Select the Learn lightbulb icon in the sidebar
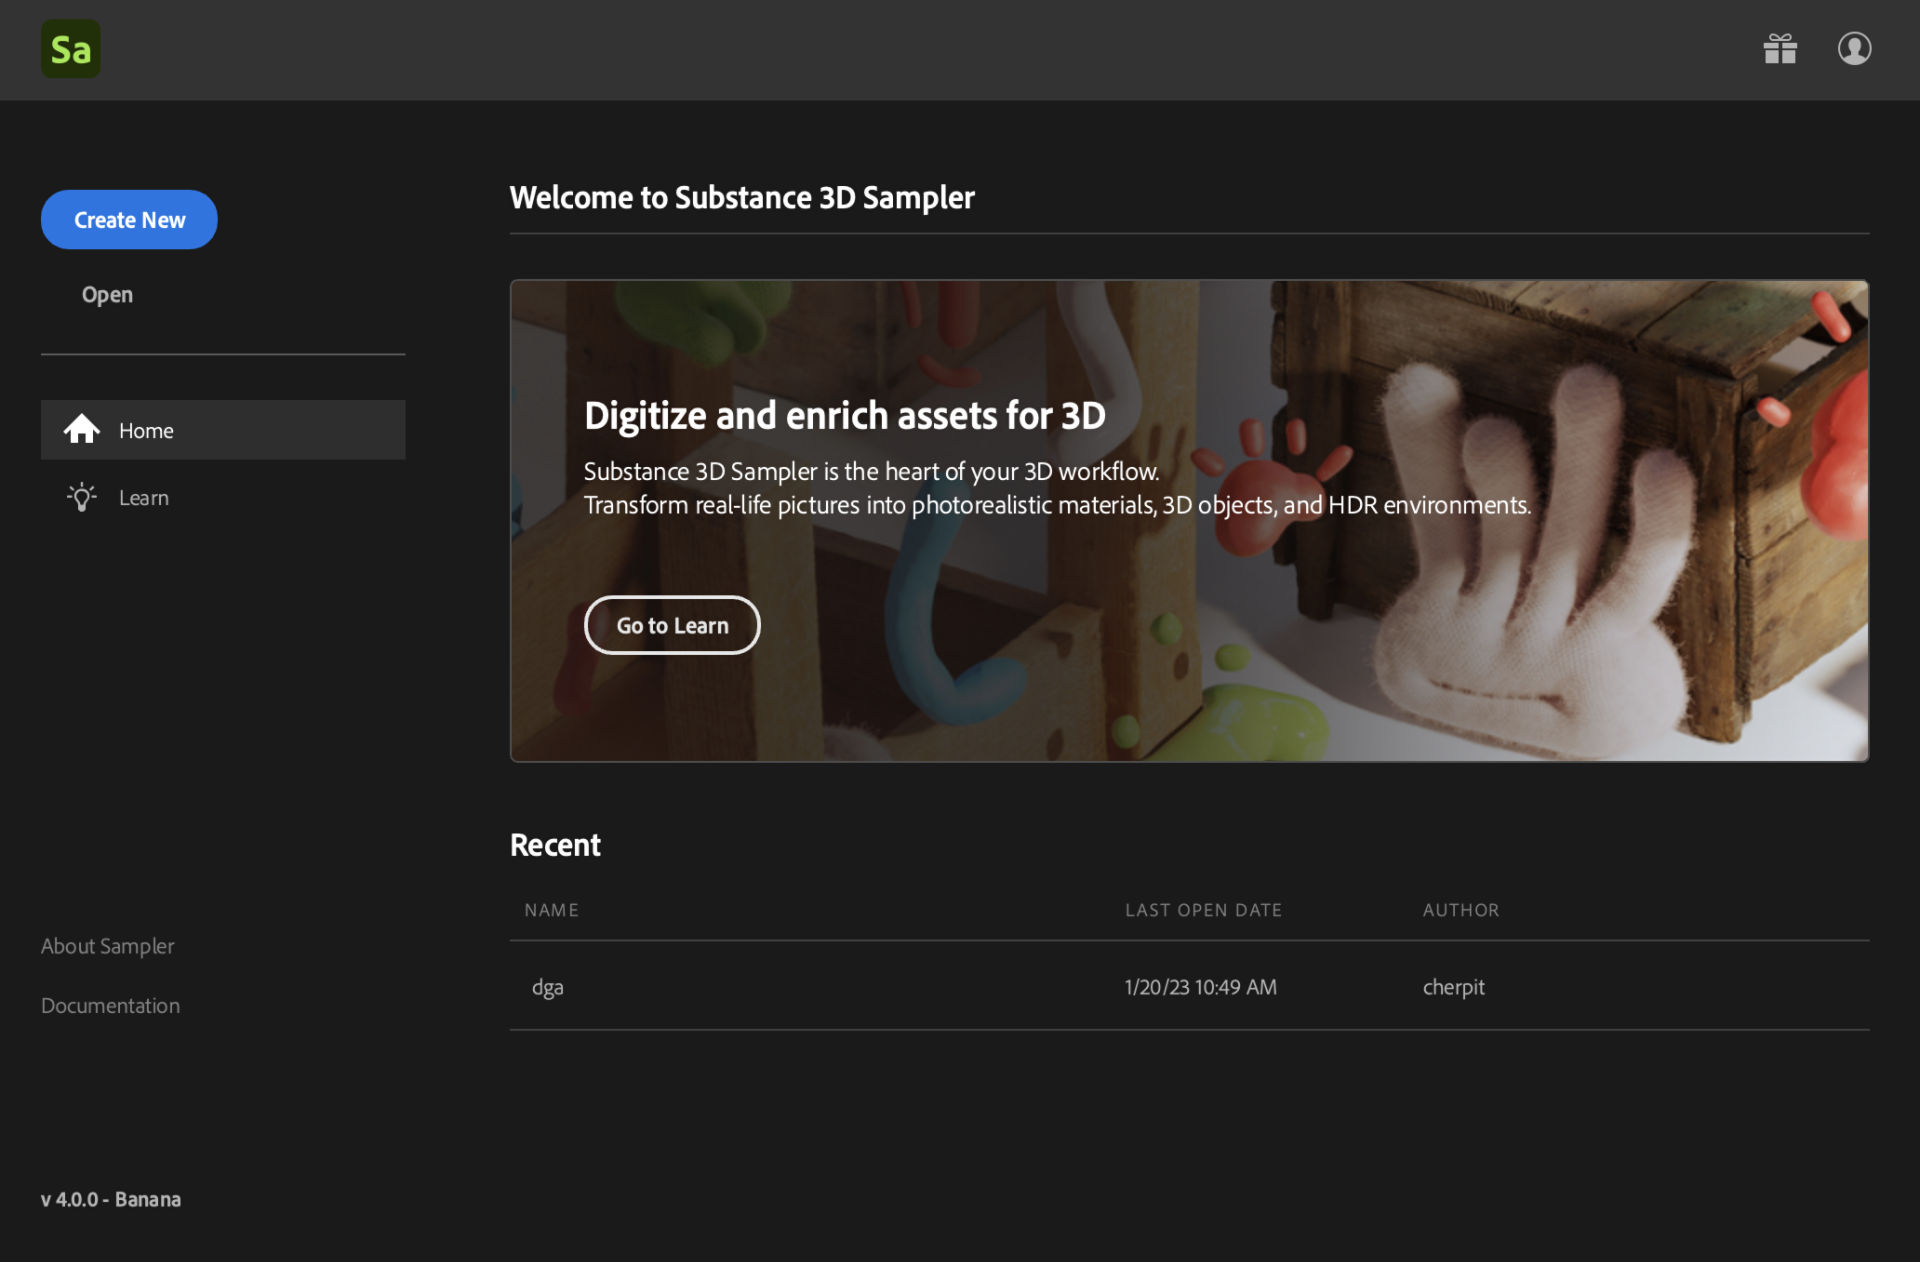The width and height of the screenshot is (1920, 1262). click(x=82, y=497)
